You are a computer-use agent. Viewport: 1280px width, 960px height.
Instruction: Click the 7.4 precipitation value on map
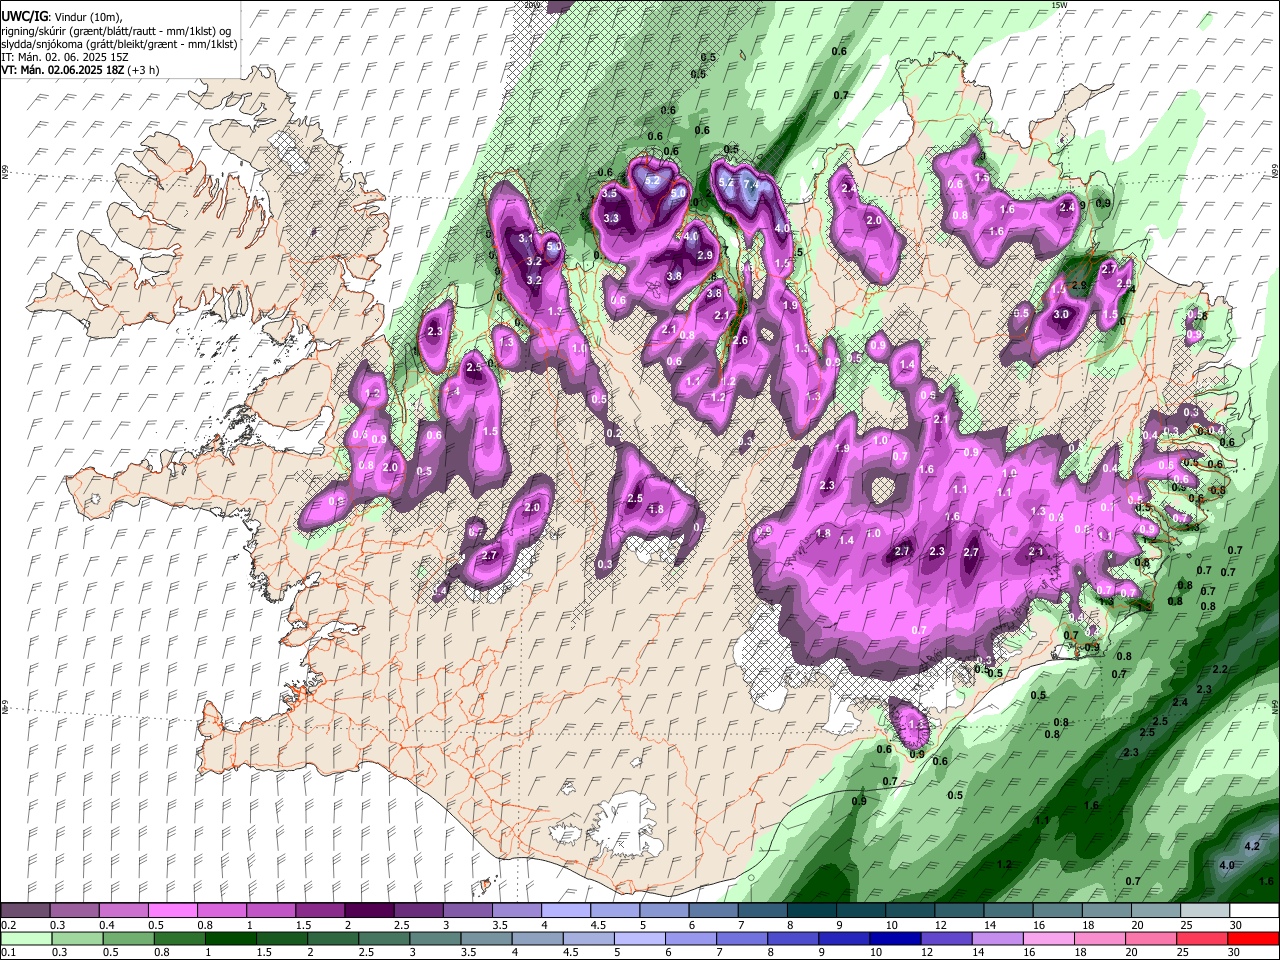click(x=752, y=184)
